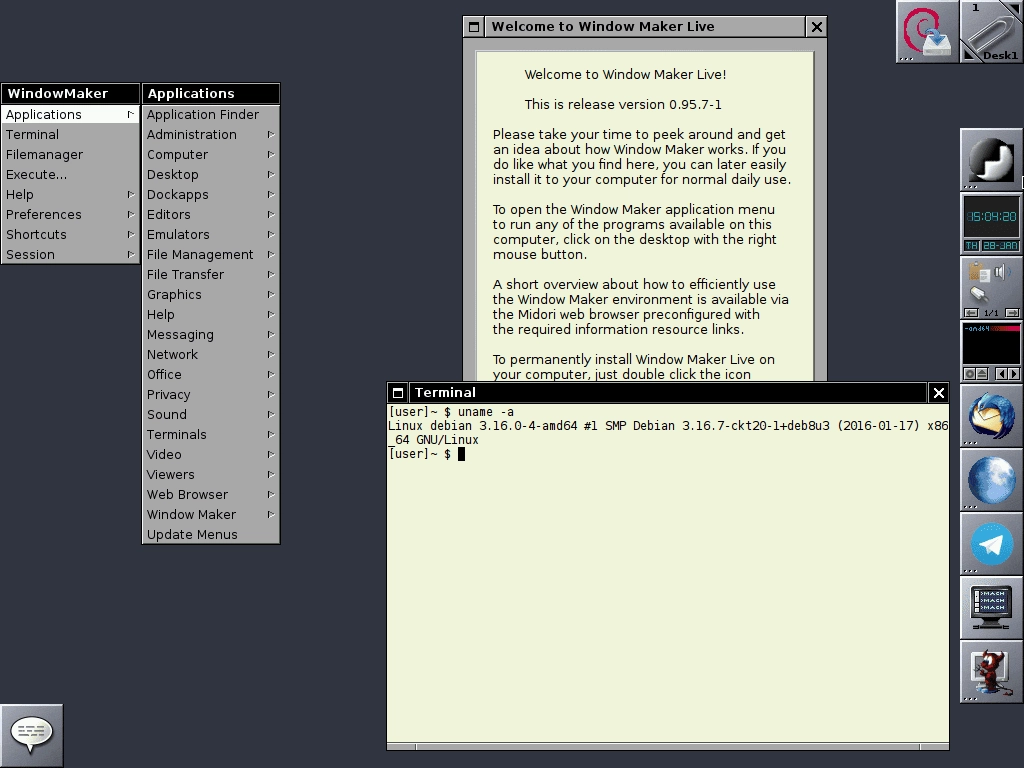Open the Debian installer dock icon
The image size is (1024, 768).
pos(927,31)
